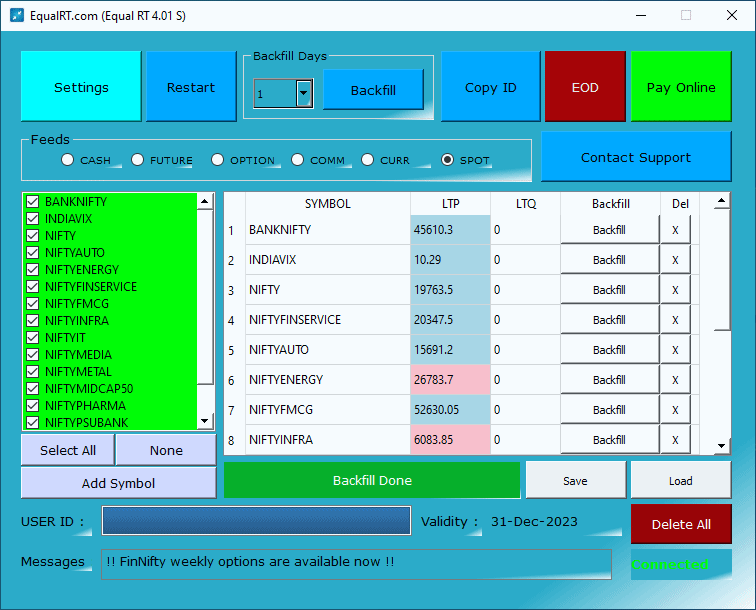This screenshot has height=610, width=756.
Task: Click the Messages text box
Action: click(356, 564)
